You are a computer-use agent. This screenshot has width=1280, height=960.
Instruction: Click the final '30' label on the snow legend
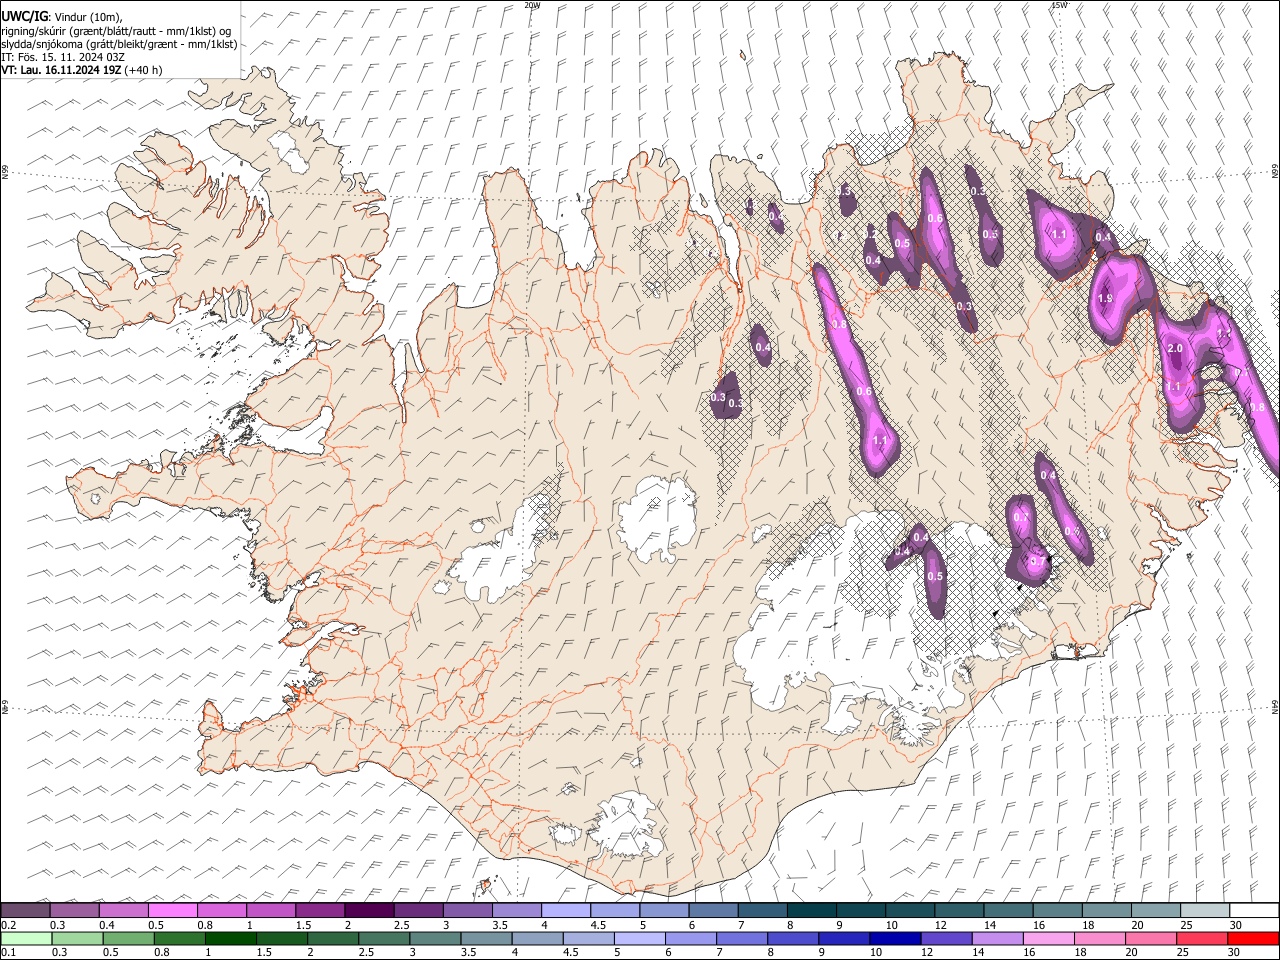(x=1235, y=924)
